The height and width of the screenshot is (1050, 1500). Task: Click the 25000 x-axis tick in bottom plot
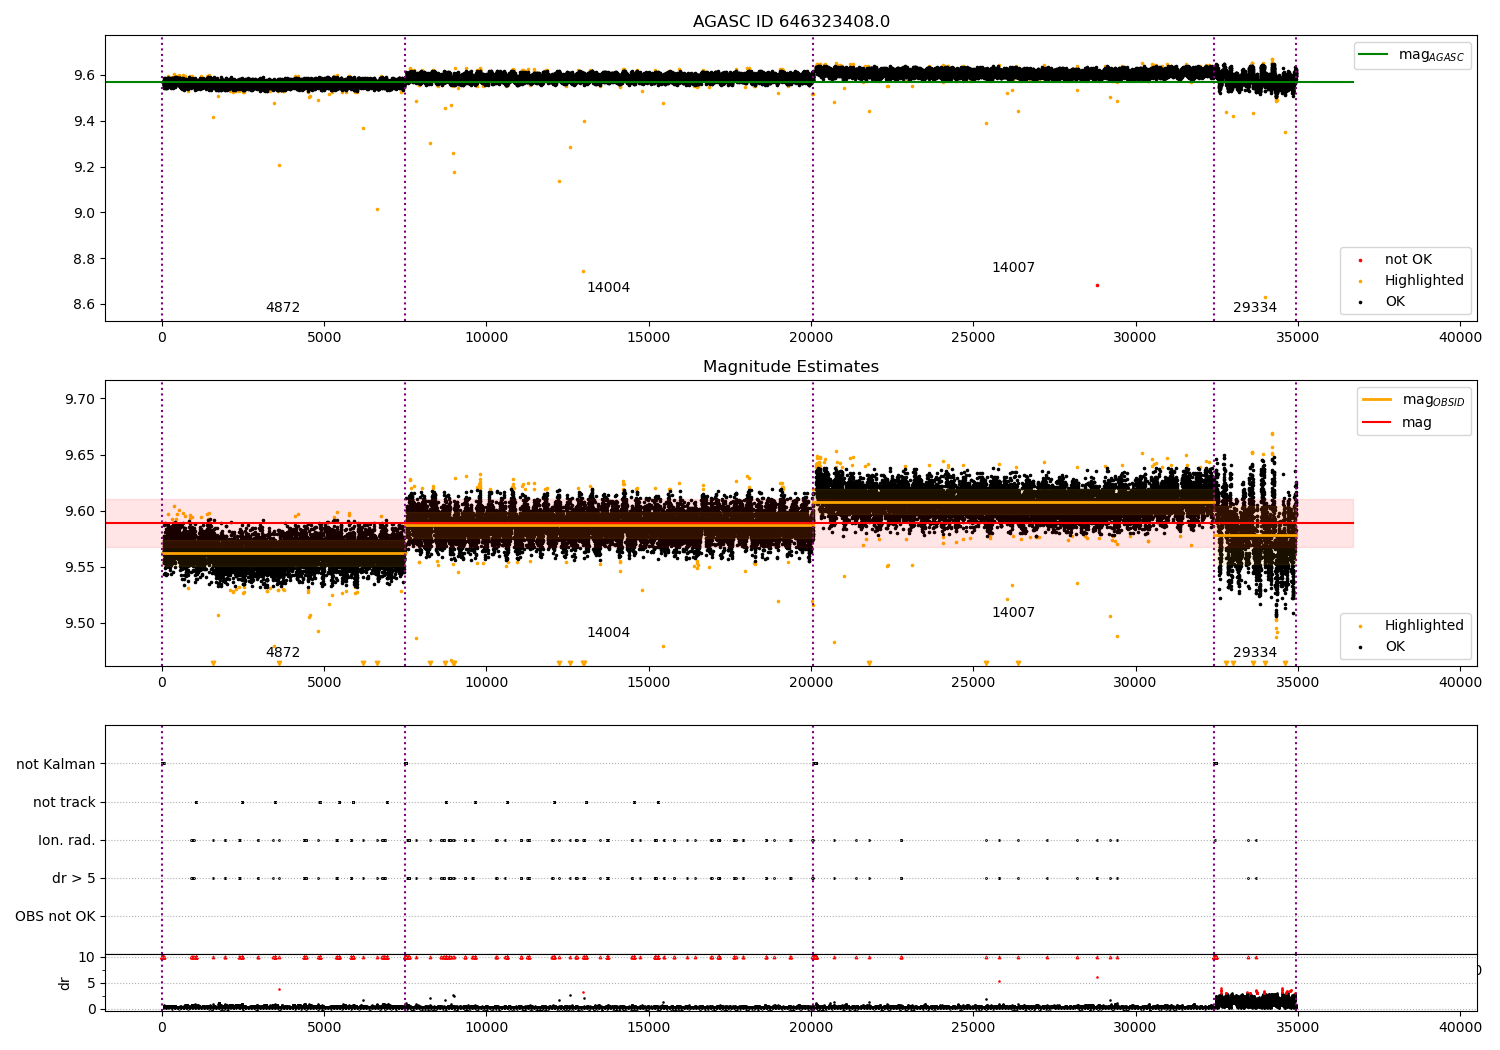pos(973,1026)
